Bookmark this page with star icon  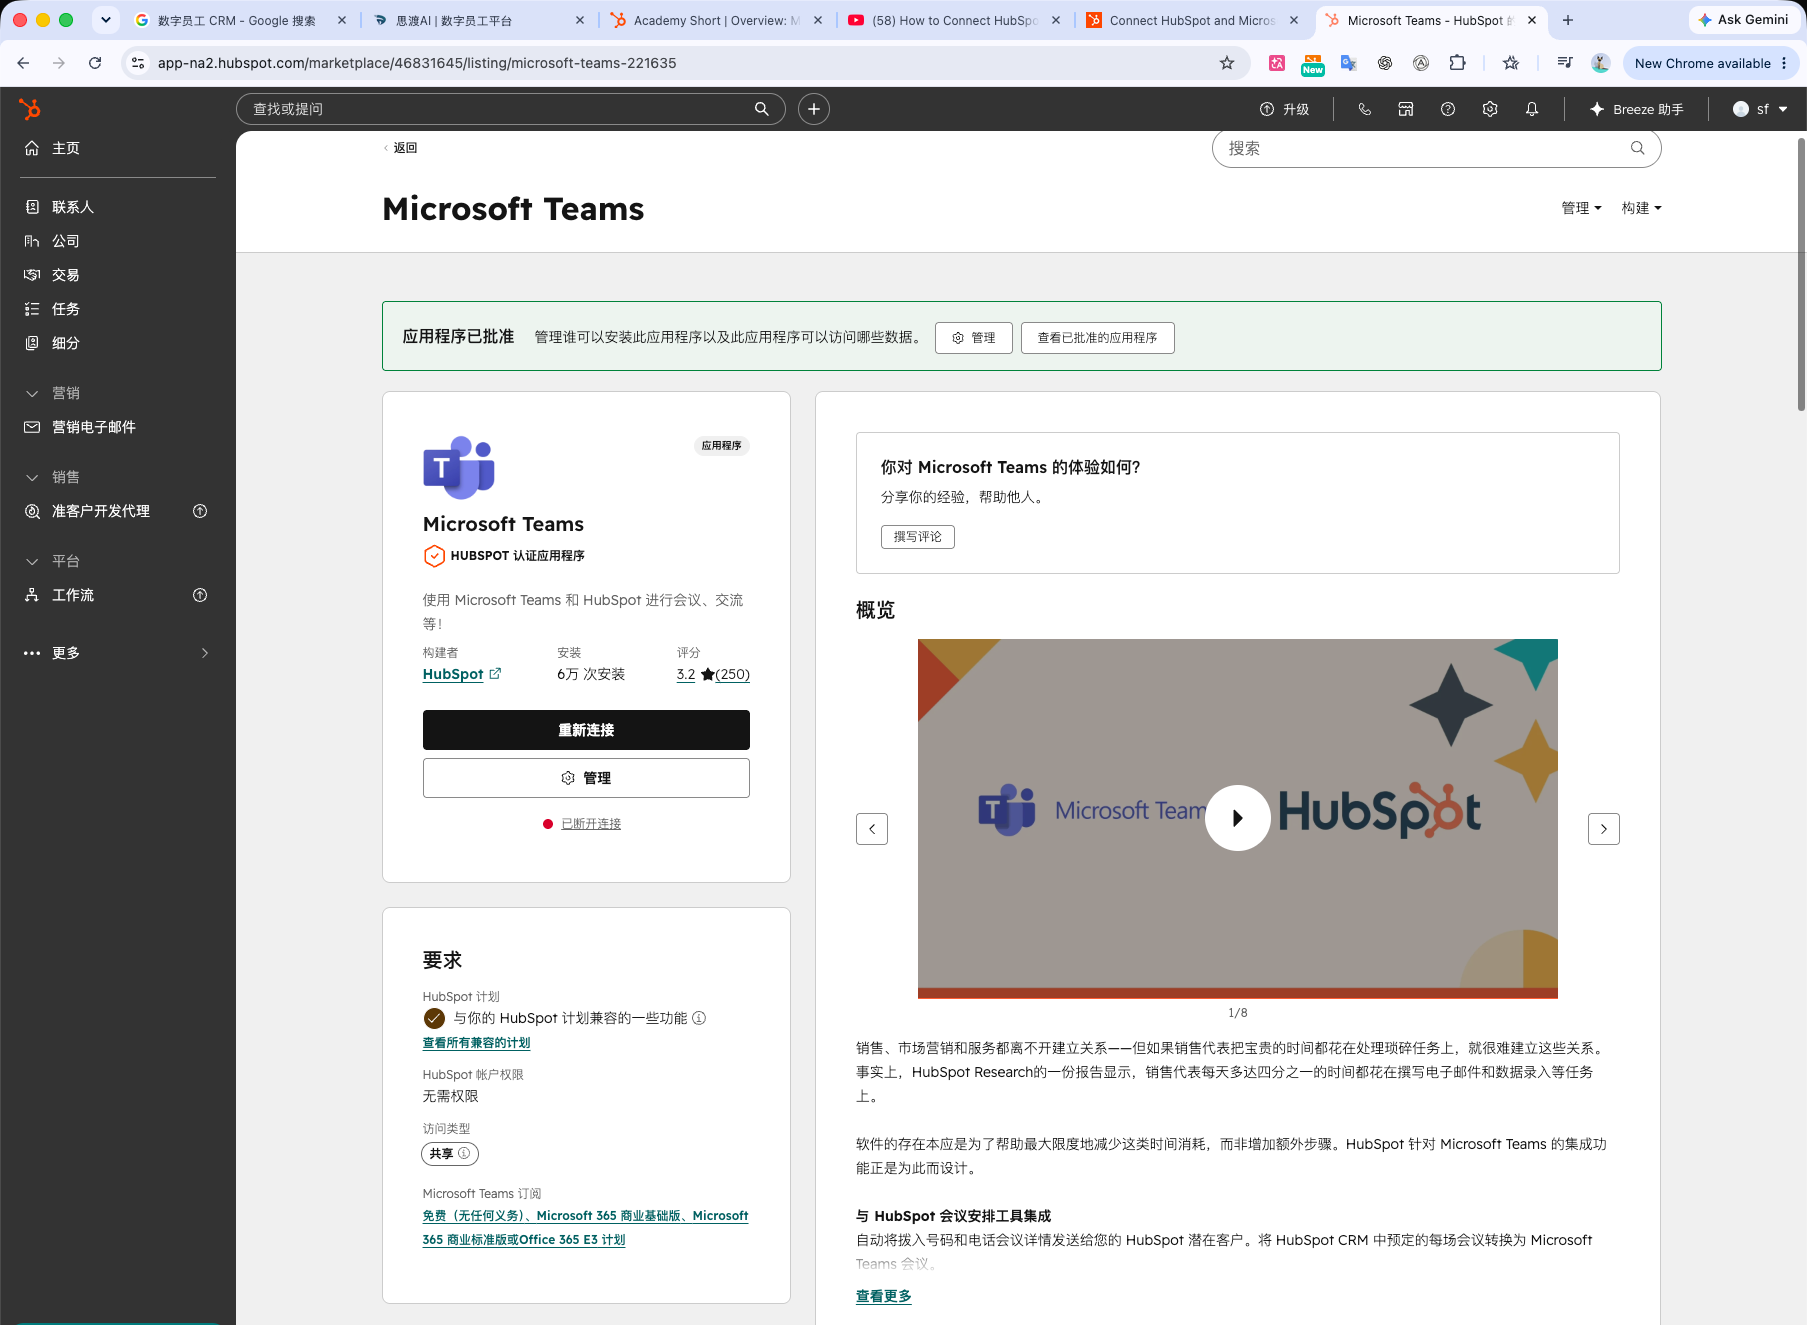coord(1227,63)
